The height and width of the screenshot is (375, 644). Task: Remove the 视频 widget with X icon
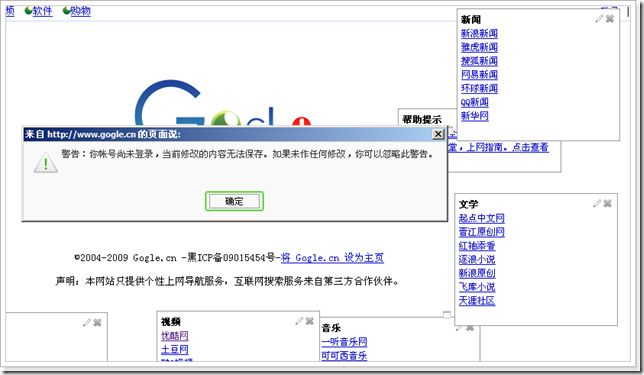310,321
